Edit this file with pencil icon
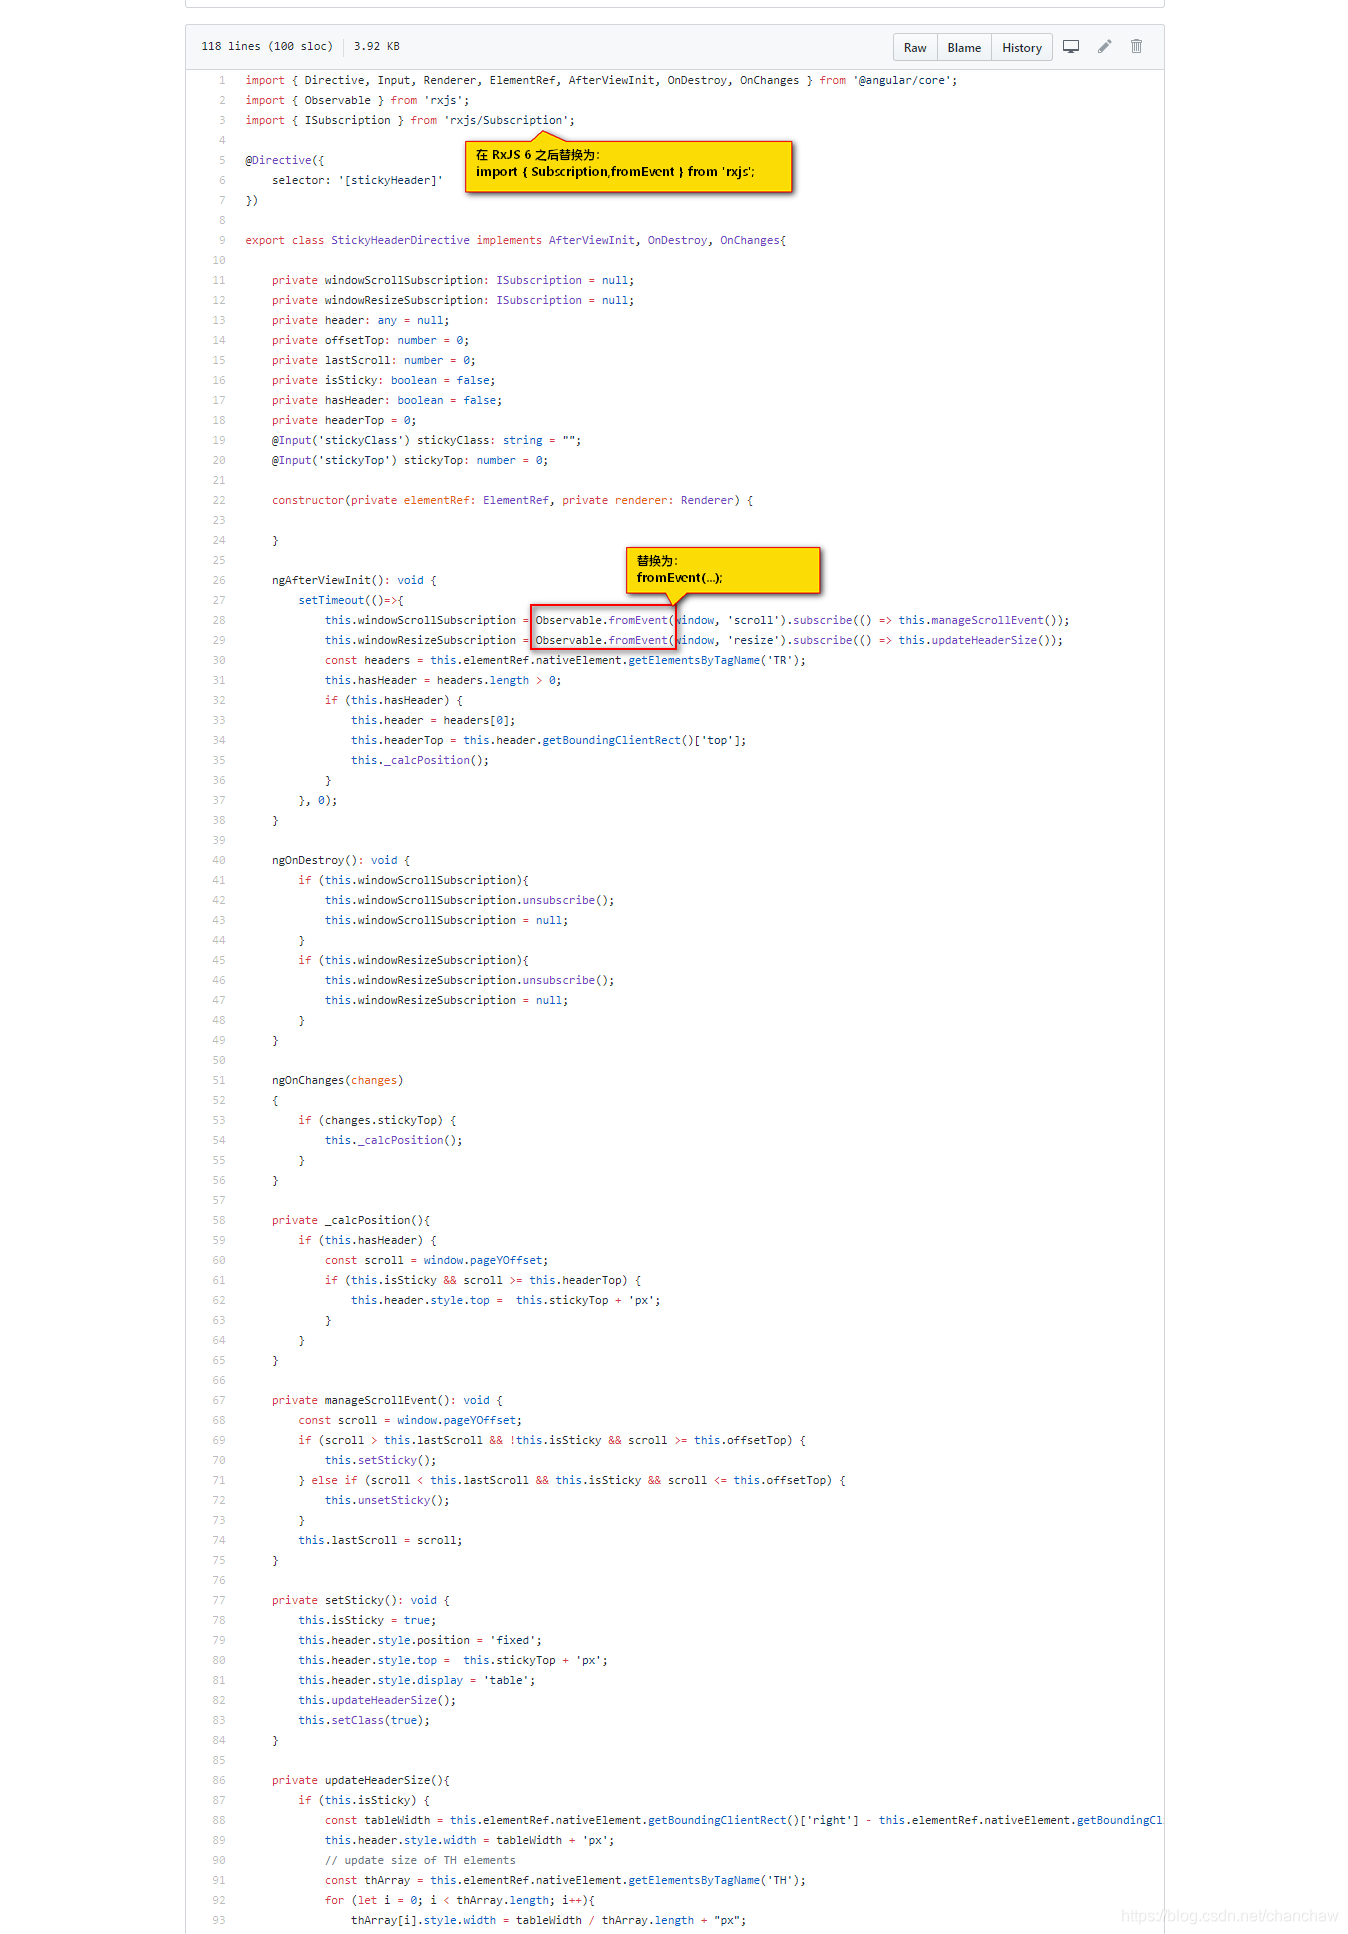The width and height of the screenshot is (1348, 1934). pyautogui.click(x=1104, y=46)
